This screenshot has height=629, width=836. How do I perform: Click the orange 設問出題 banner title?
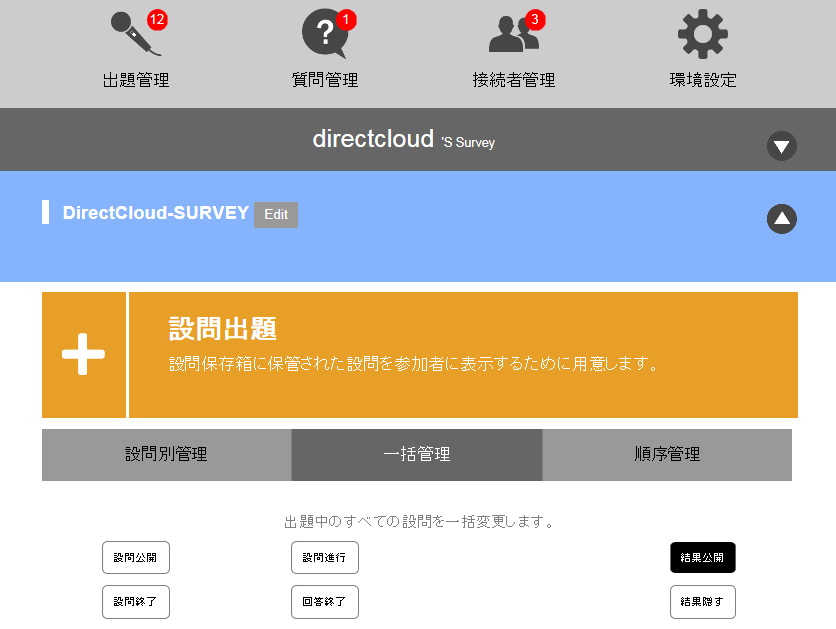click(223, 328)
